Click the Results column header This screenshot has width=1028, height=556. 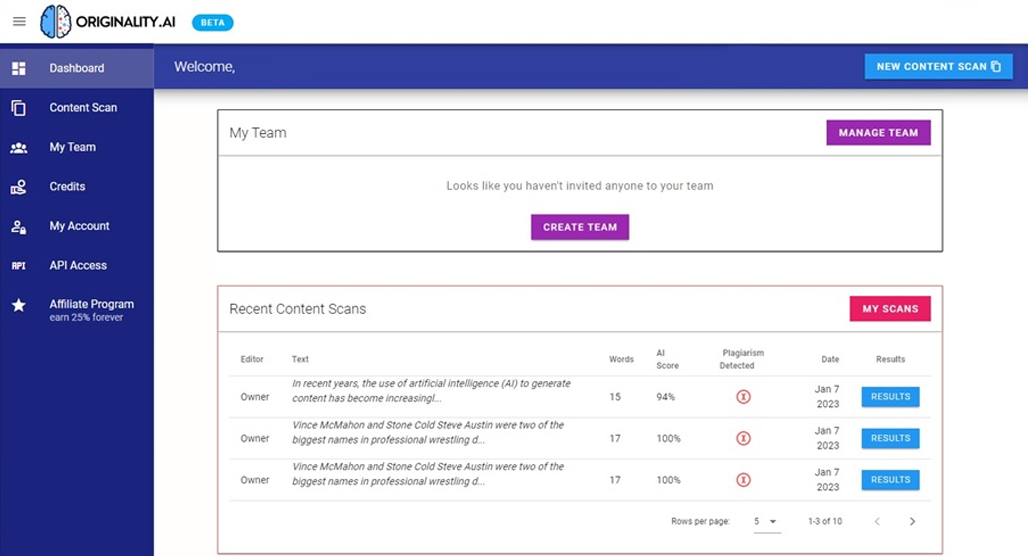(890, 359)
